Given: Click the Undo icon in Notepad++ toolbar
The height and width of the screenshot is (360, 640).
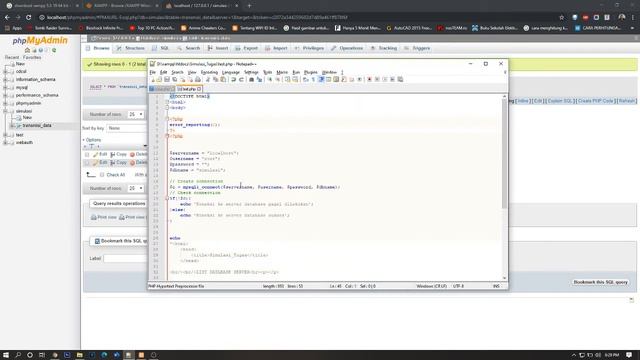Looking at the screenshot, I should point(233,80).
